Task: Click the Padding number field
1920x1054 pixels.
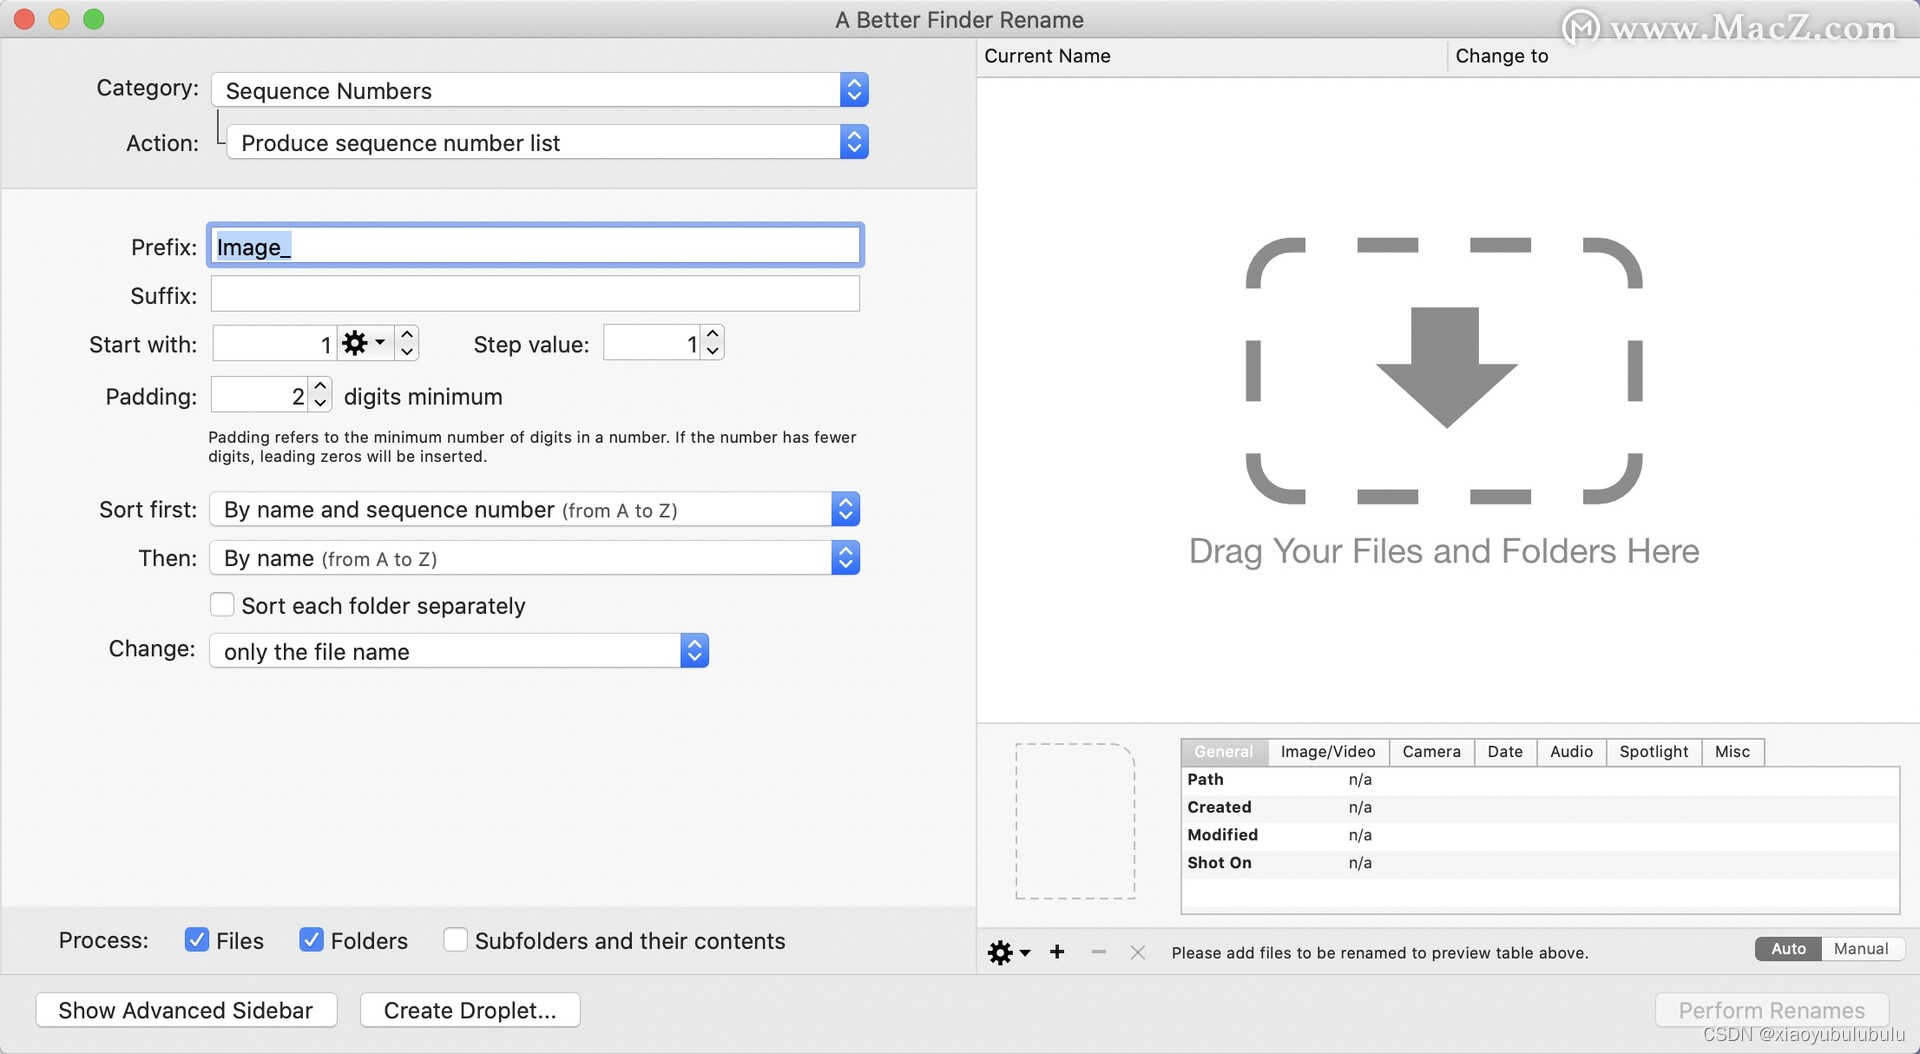Action: 260,394
